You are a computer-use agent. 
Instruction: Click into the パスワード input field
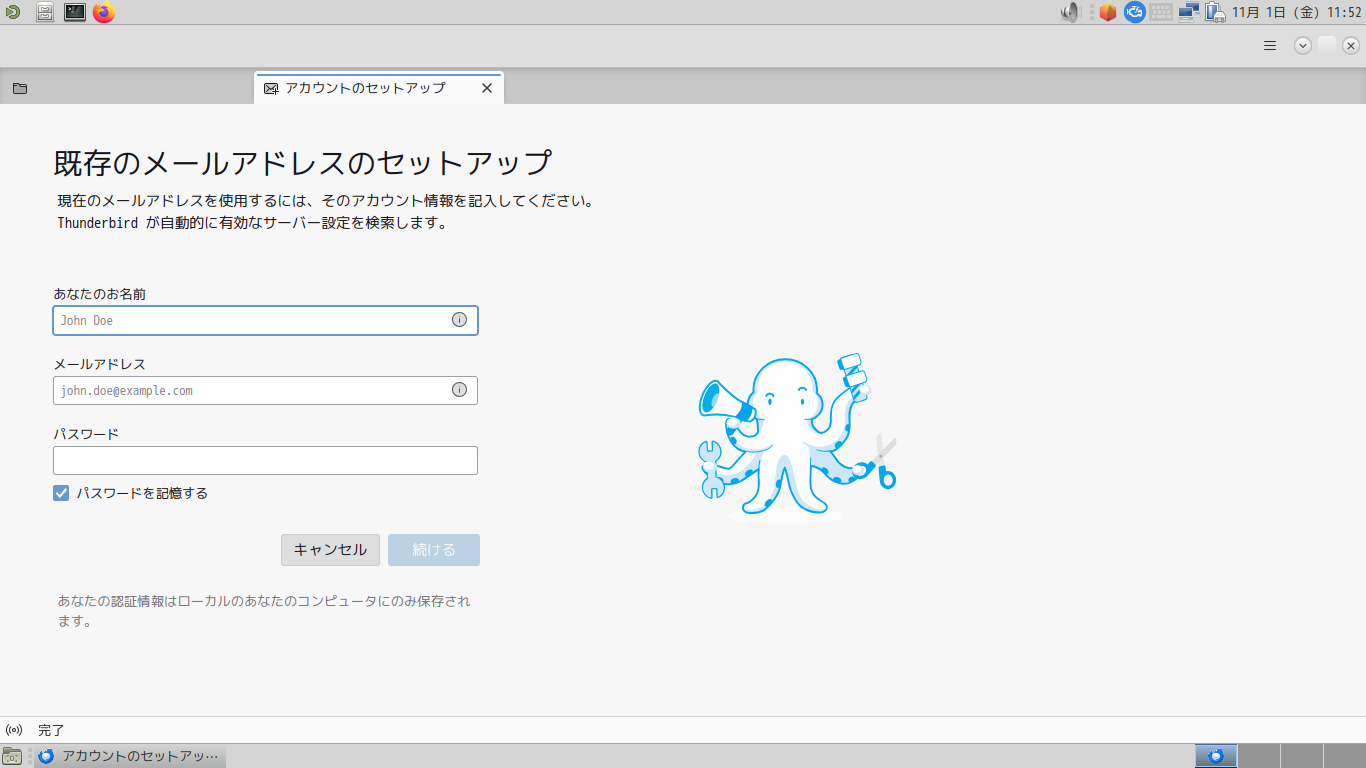[265, 460]
